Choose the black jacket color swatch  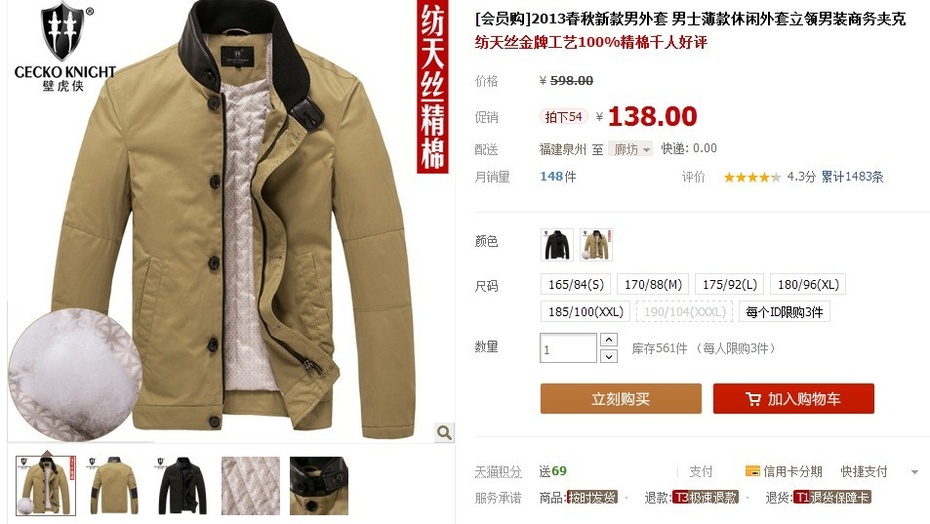coord(557,244)
